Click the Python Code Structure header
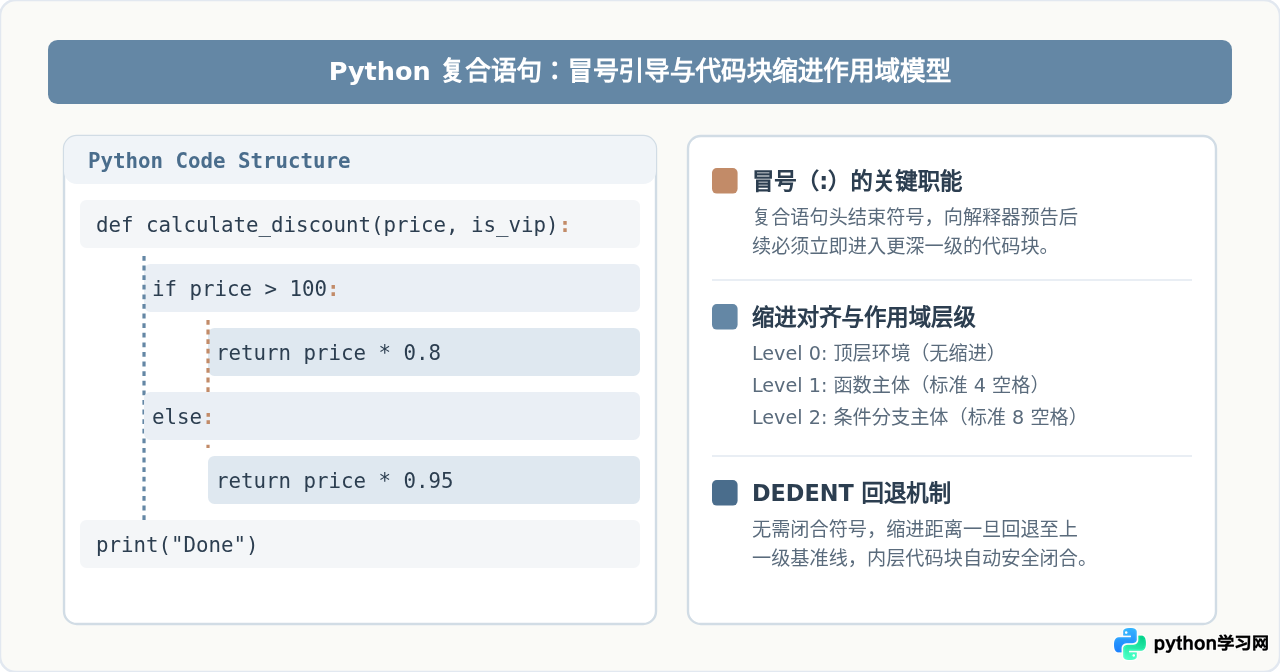 360,160
